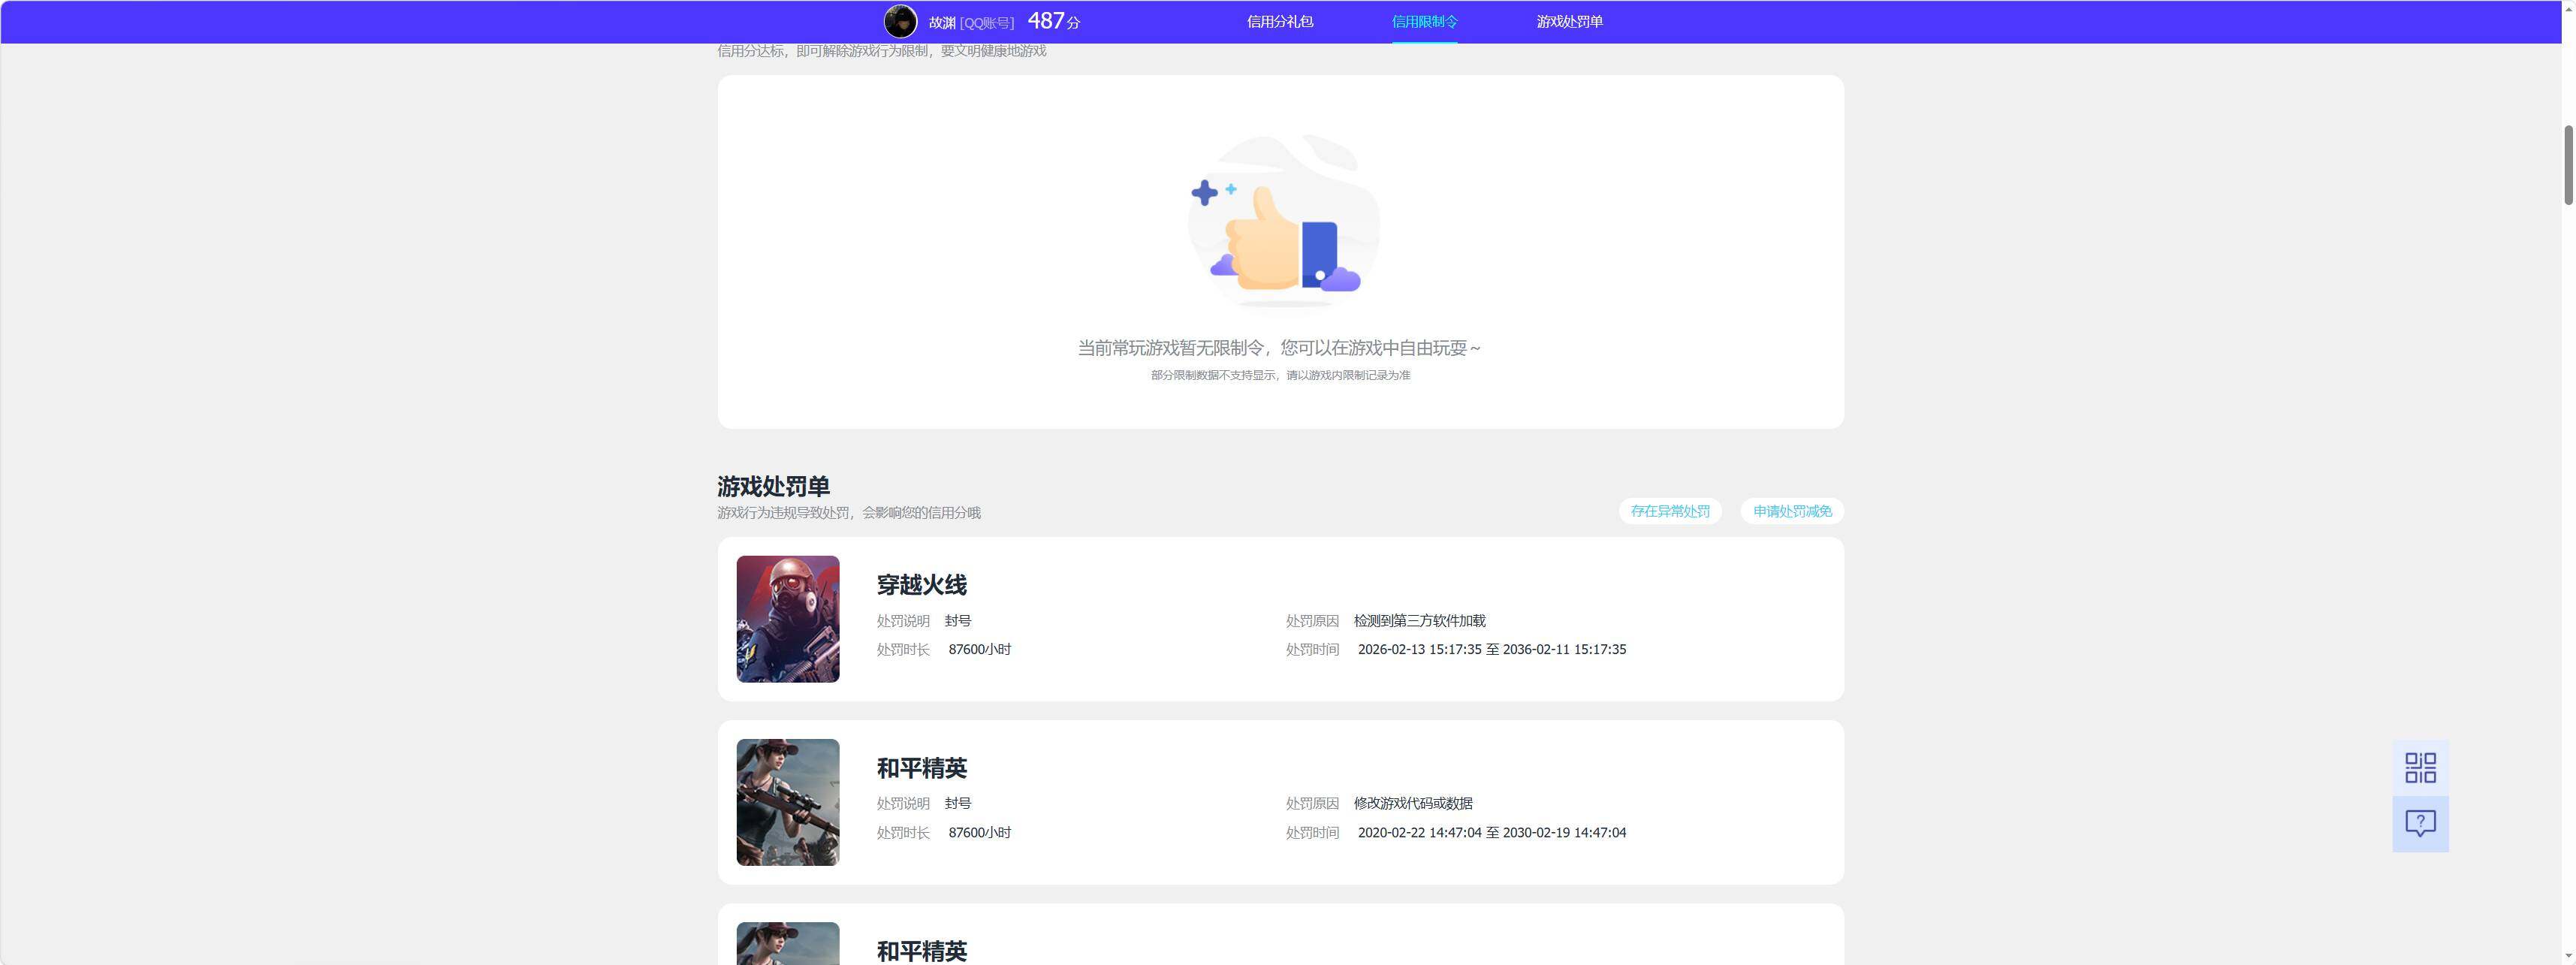Open the help feedback floating icon
2576x965 pixels.
point(2420,824)
